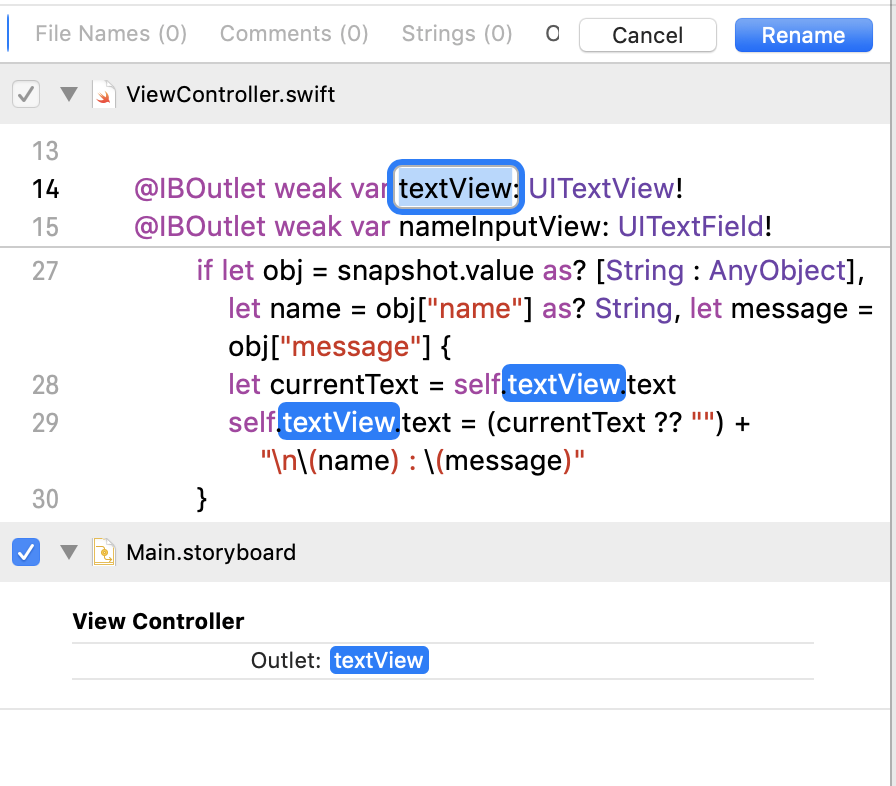Collapse the ViewController.swift disclosure triangle
This screenshot has height=786, width=896.
[x=69, y=95]
